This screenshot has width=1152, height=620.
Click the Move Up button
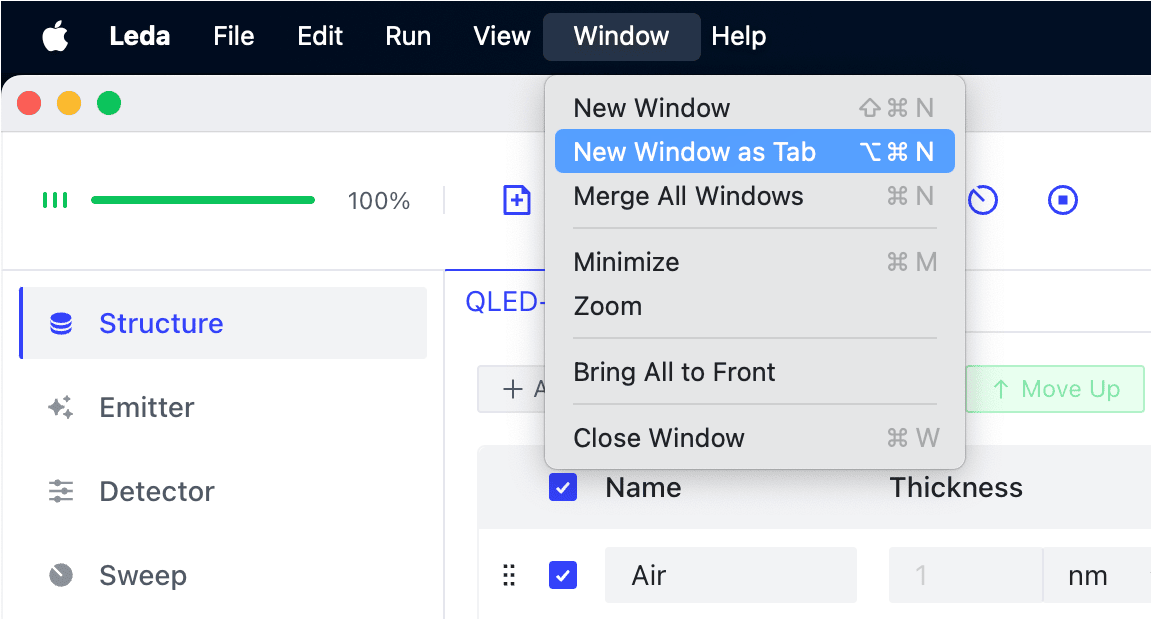[x=1055, y=389]
